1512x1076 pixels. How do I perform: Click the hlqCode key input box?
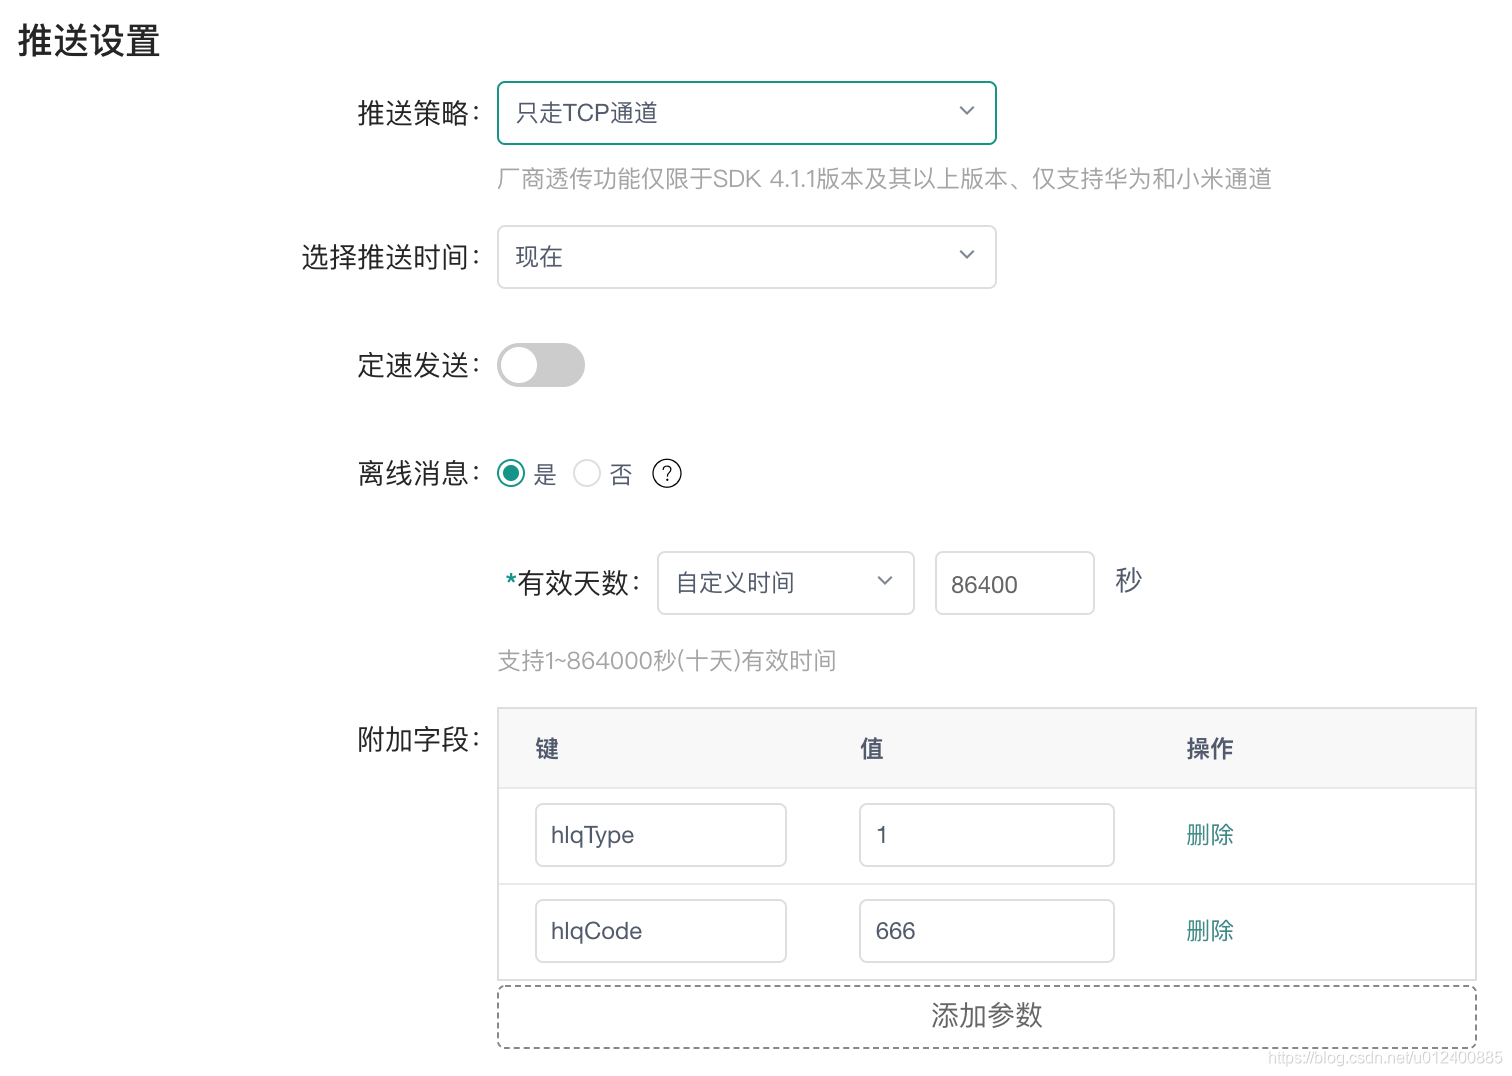pos(660,930)
